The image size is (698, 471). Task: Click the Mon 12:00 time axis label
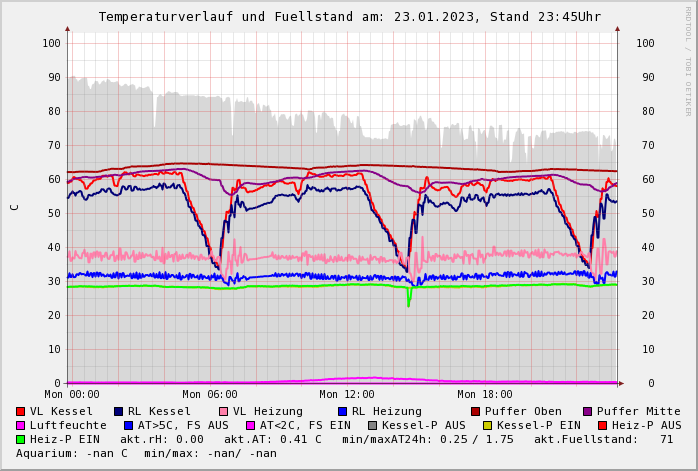[x=347, y=394]
